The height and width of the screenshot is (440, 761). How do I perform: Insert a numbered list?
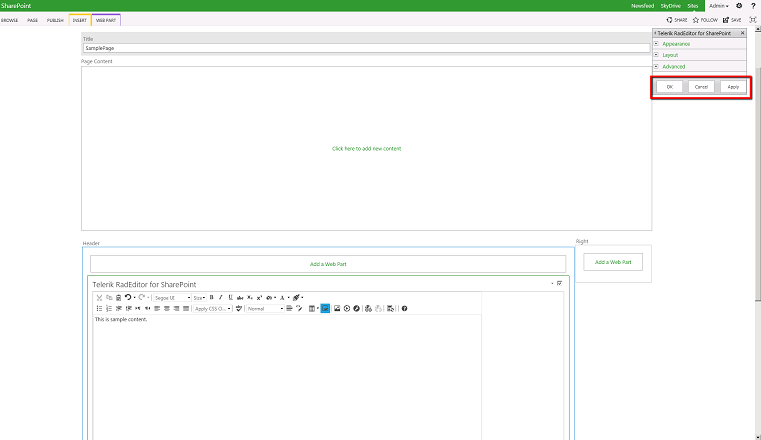(x=109, y=309)
